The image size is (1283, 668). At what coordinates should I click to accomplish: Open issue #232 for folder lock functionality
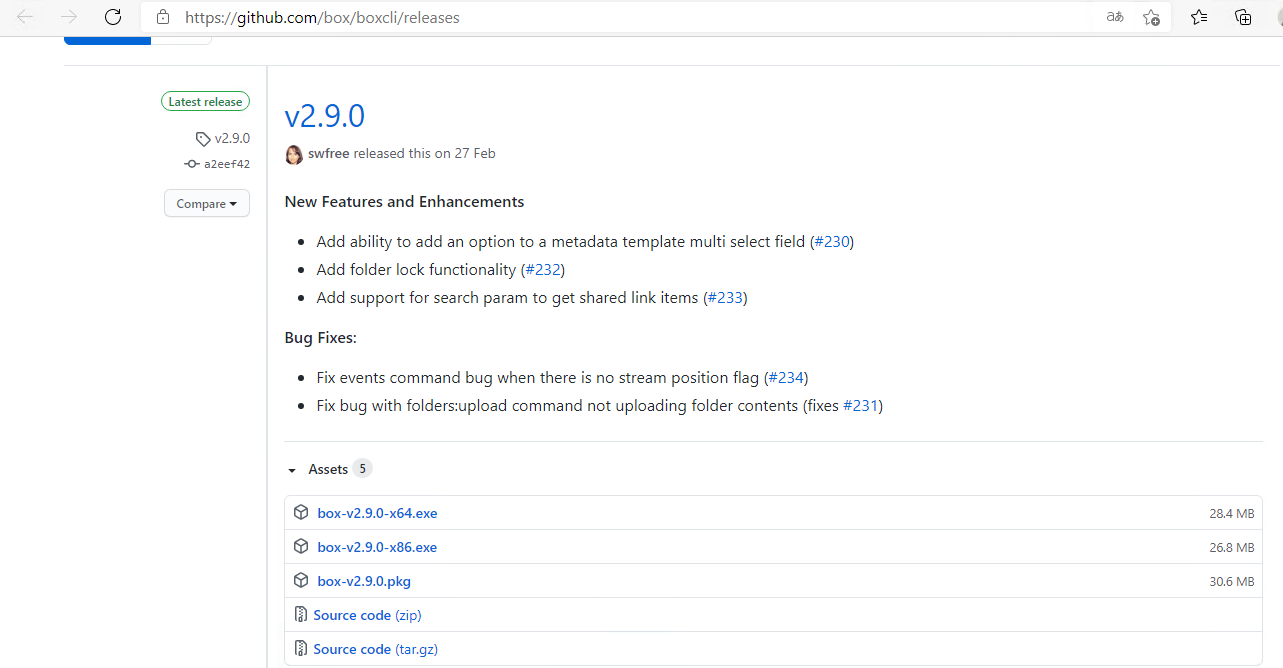pyautogui.click(x=543, y=269)
